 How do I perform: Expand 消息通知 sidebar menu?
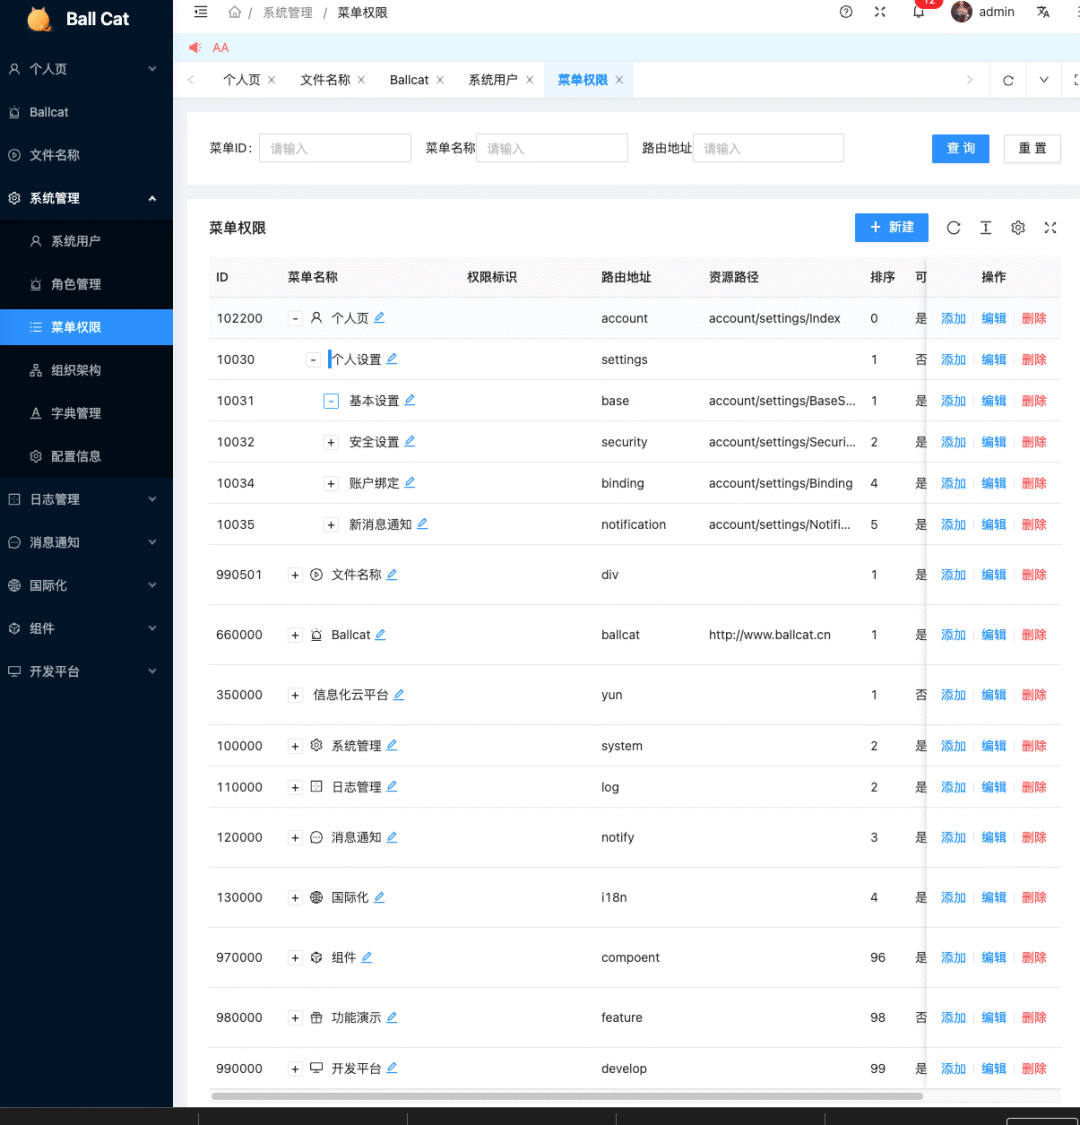click(x=86, y=542)
